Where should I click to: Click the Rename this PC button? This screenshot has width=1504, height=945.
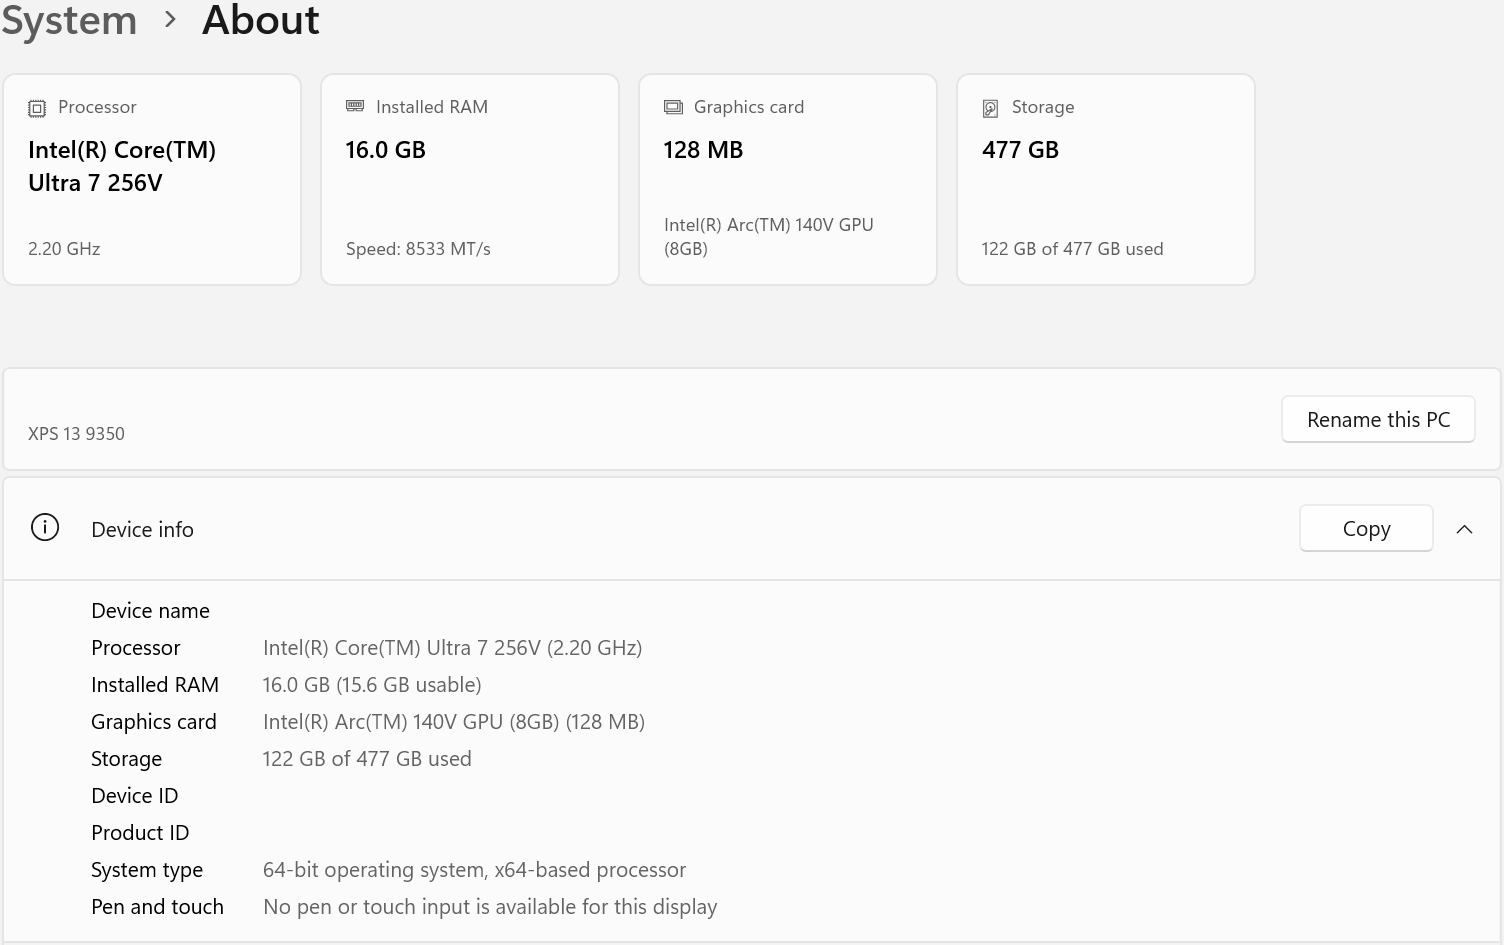pyautogui.click(x=1378, y=419)
